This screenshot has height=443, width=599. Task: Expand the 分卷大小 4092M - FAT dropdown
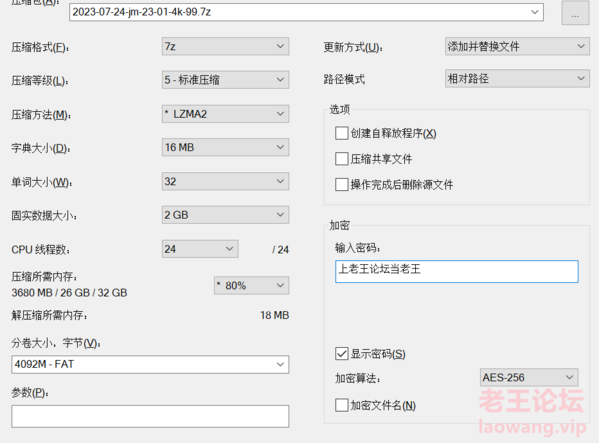pyautogui.click(x=150, y=364)
